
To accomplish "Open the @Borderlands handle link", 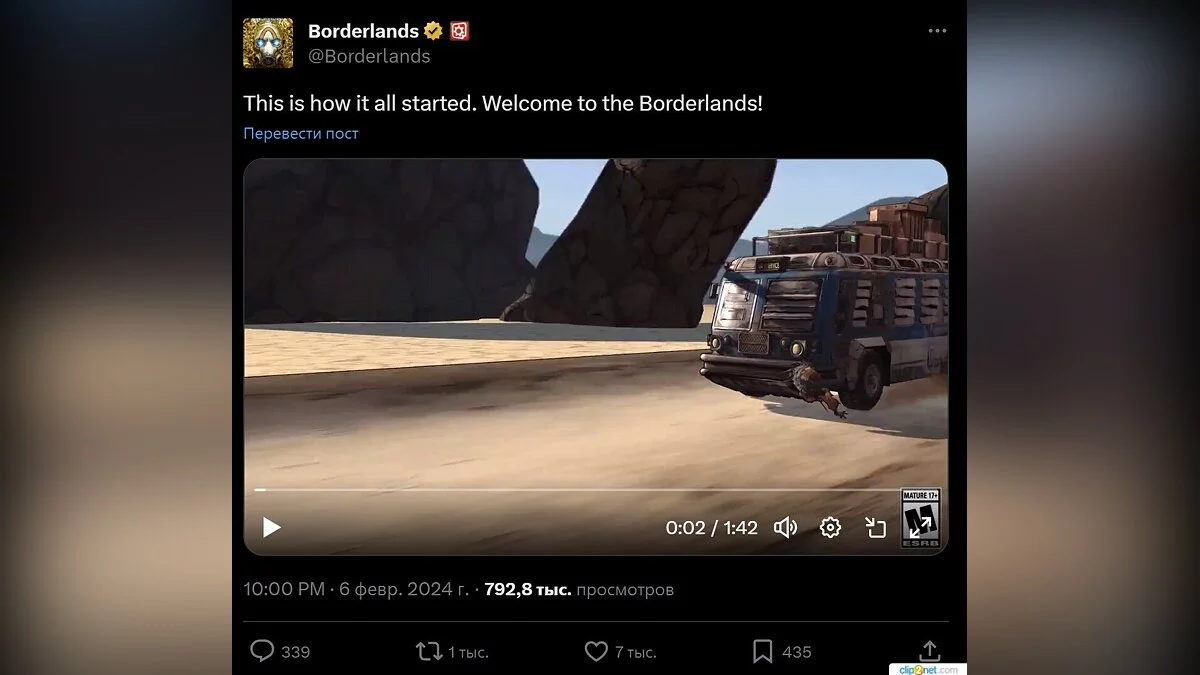I will [x=369, y=56].
